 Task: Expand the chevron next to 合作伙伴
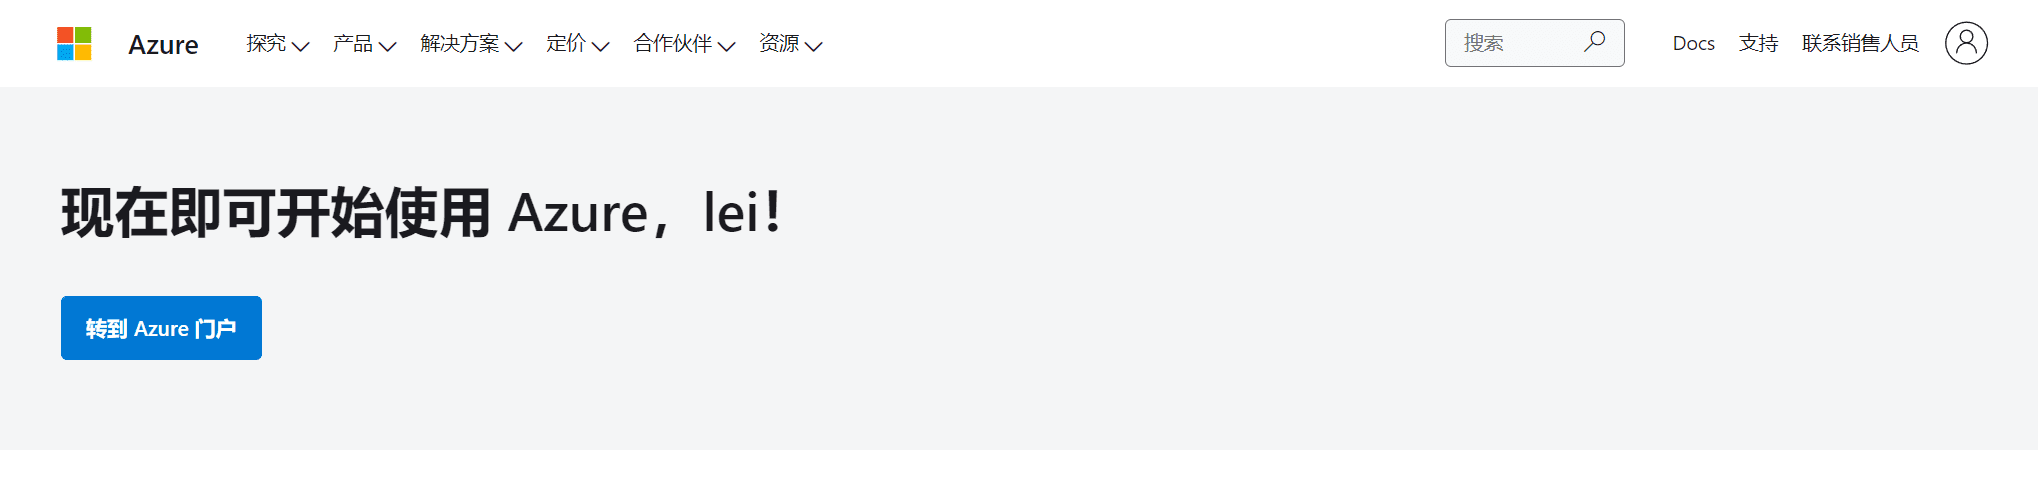click(726, 46)
